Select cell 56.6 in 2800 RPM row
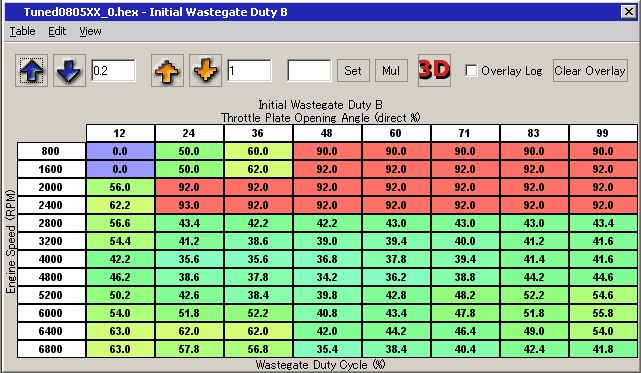The height and width of the screenshot is (373, 641). tap(120, 223)
